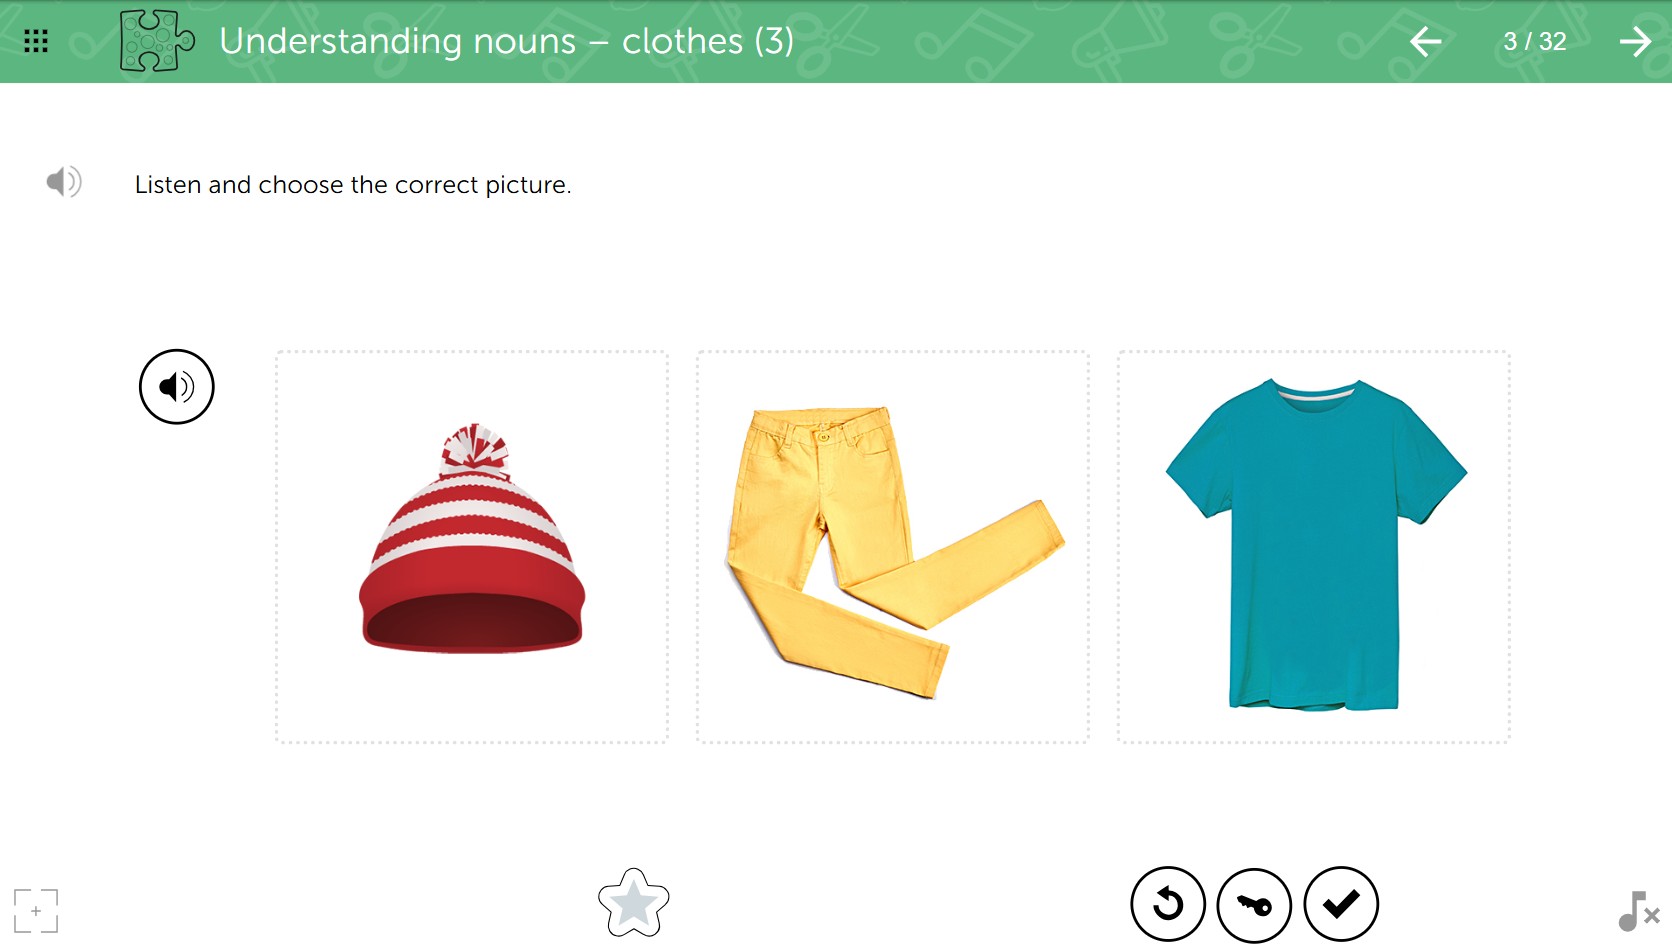The width and height of the screenshot is (1672, 949).
Task: Play the instruction audio speaker icon
Action: 64,182
